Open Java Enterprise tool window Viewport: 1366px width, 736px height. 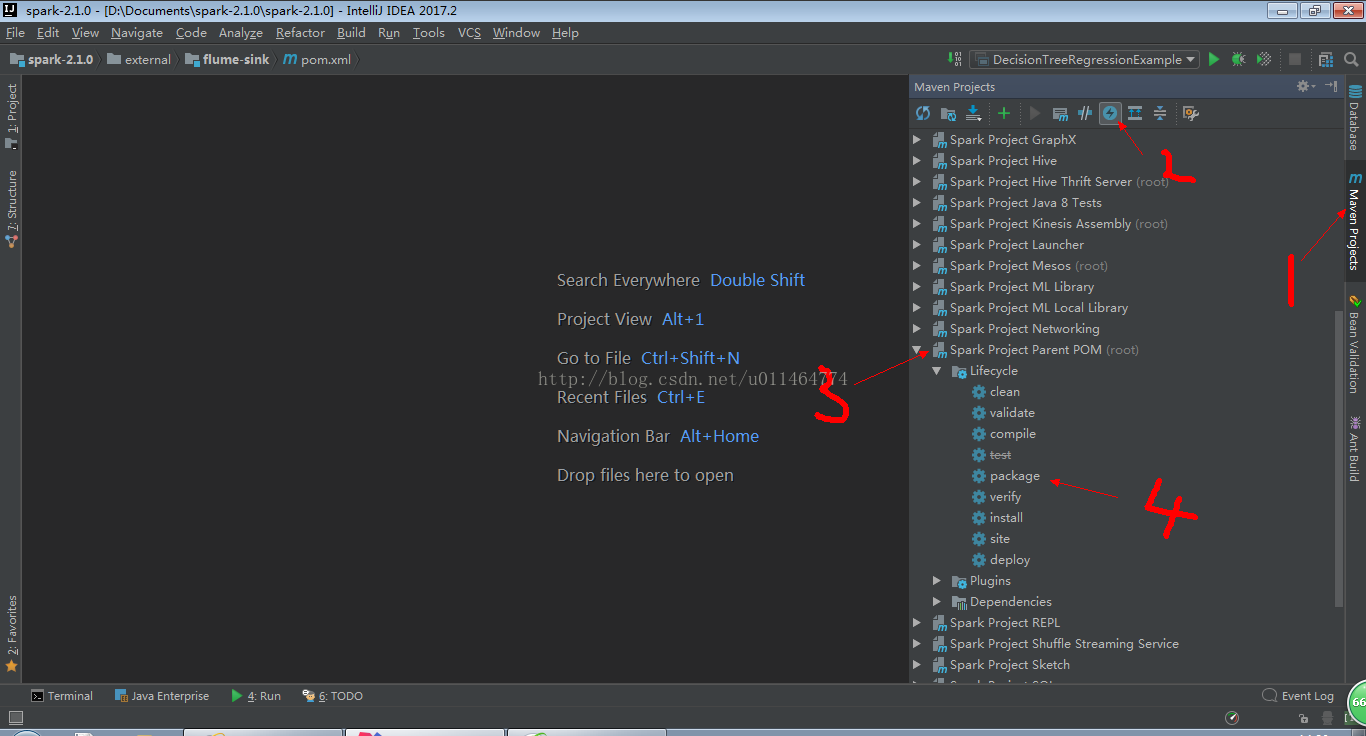[x=162, y=696]
